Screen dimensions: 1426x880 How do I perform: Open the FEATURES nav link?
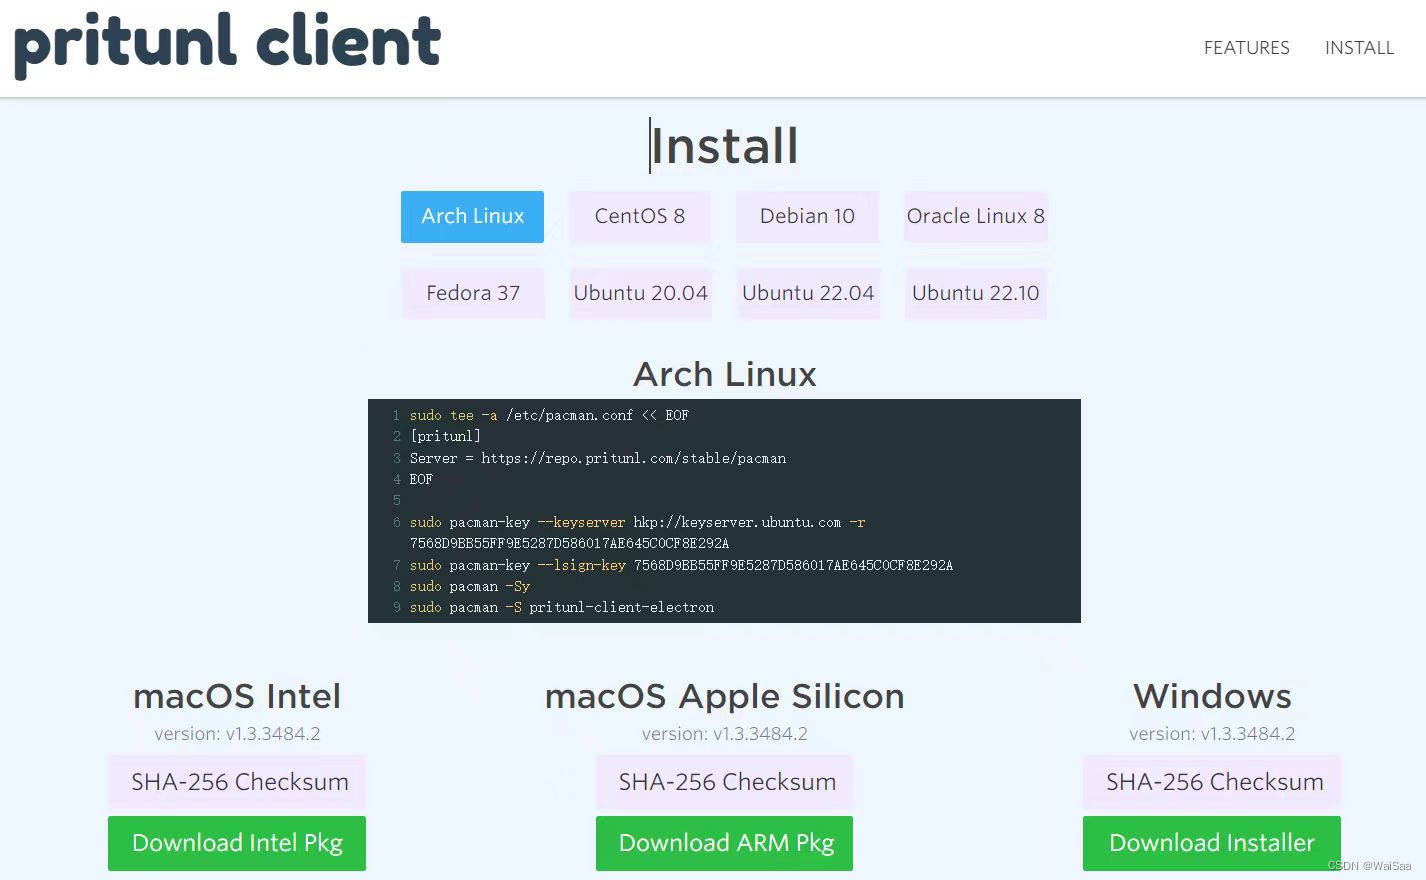click(x=1246, y=48)
